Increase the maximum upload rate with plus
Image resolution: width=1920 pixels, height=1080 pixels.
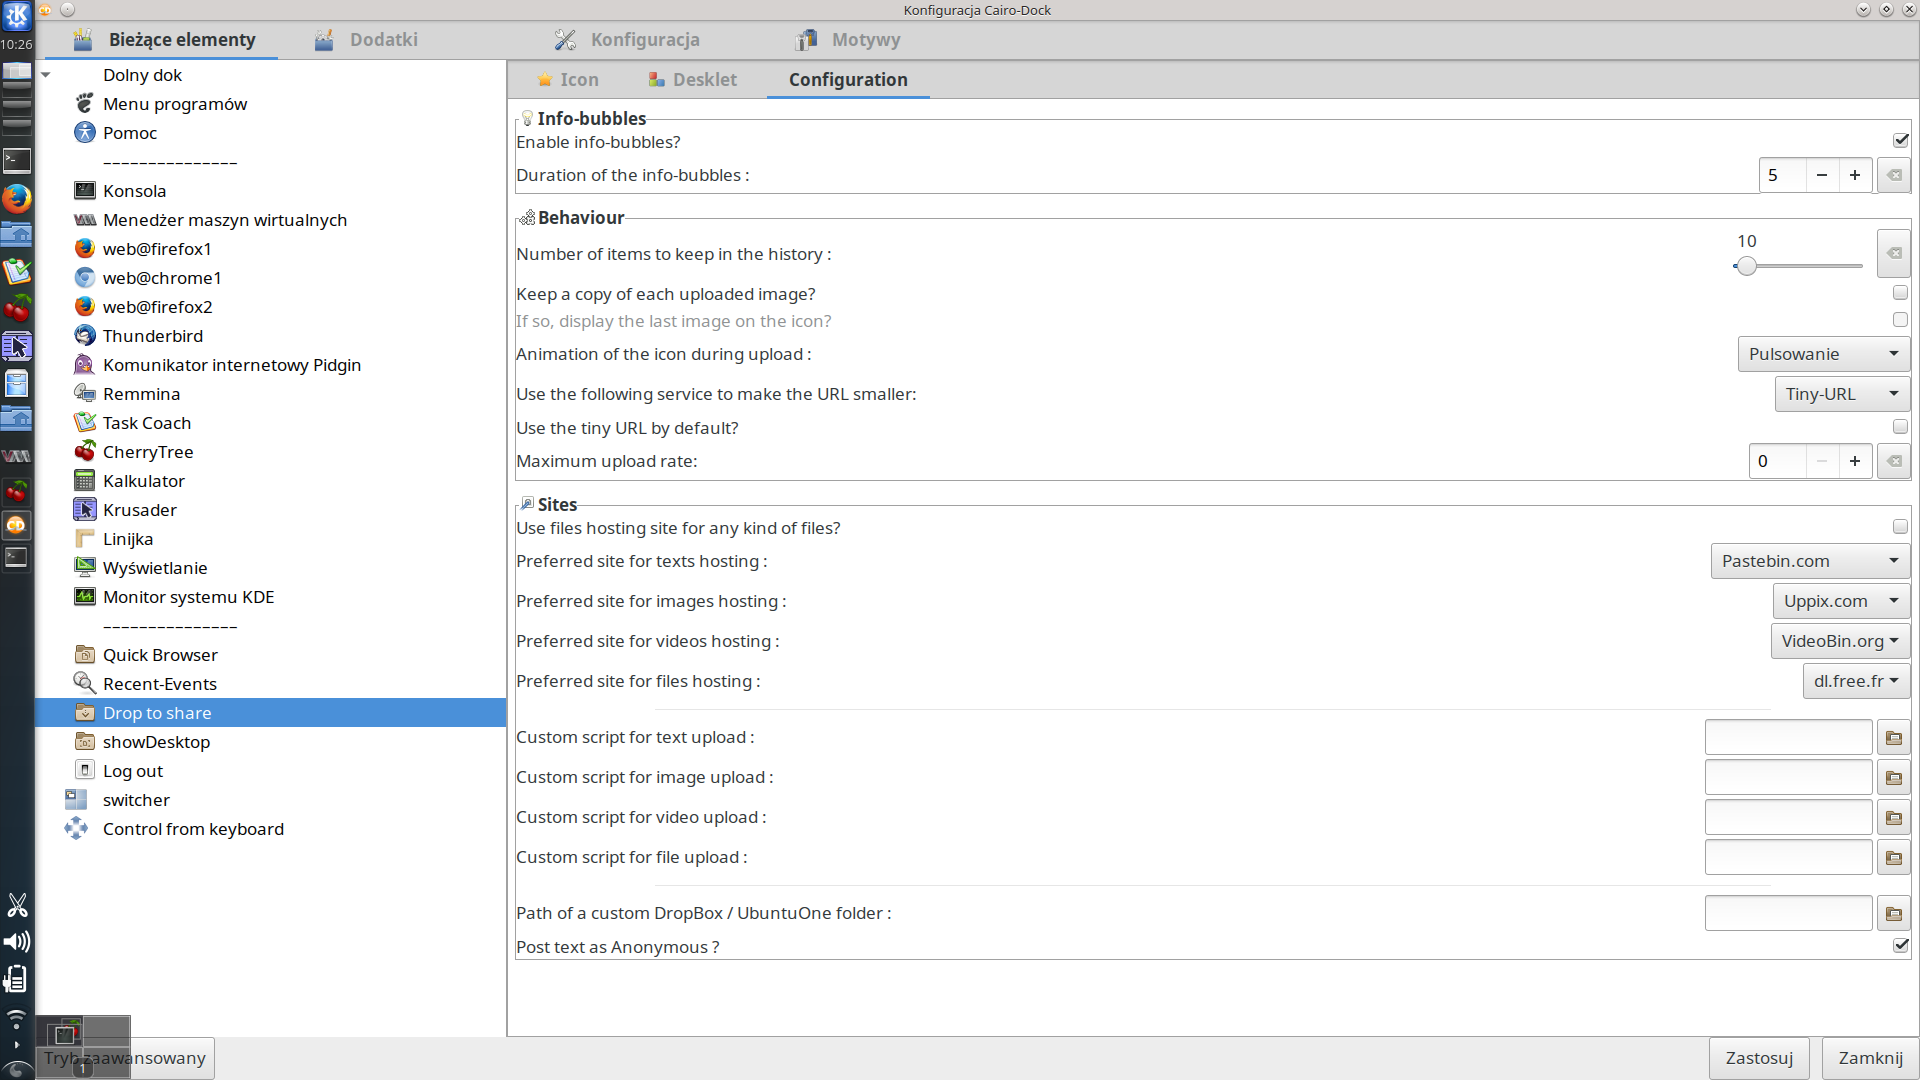click(1855, 461)
